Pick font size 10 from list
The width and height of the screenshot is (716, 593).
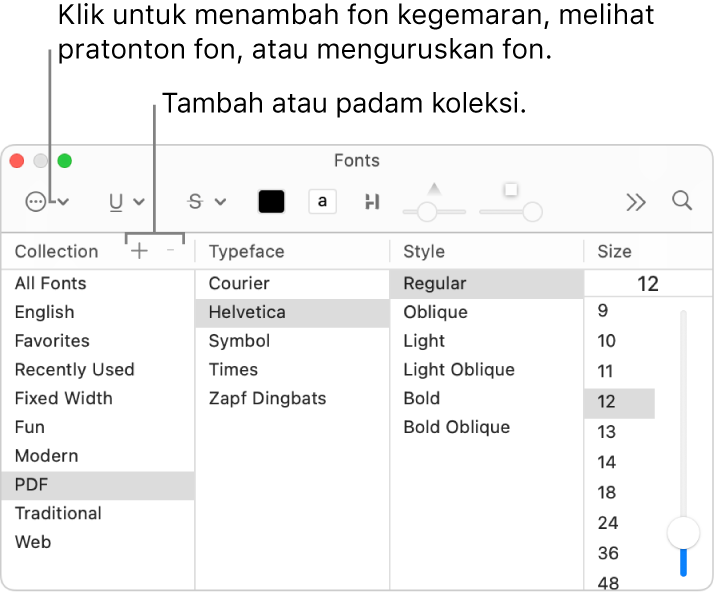coord(620,341)
